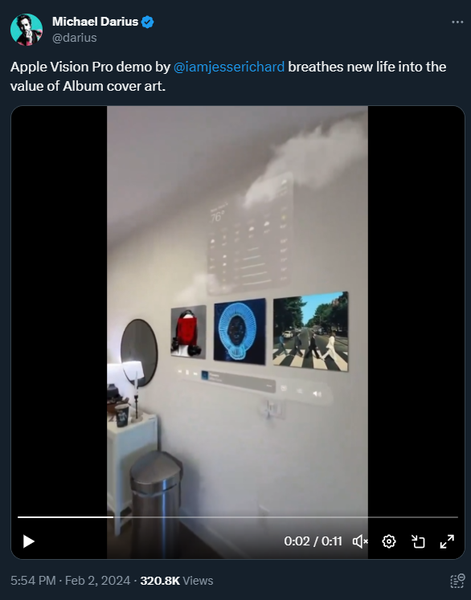Click the Michael Darius display name
Viewport: 471px width, 600px height.
[95, 22]
